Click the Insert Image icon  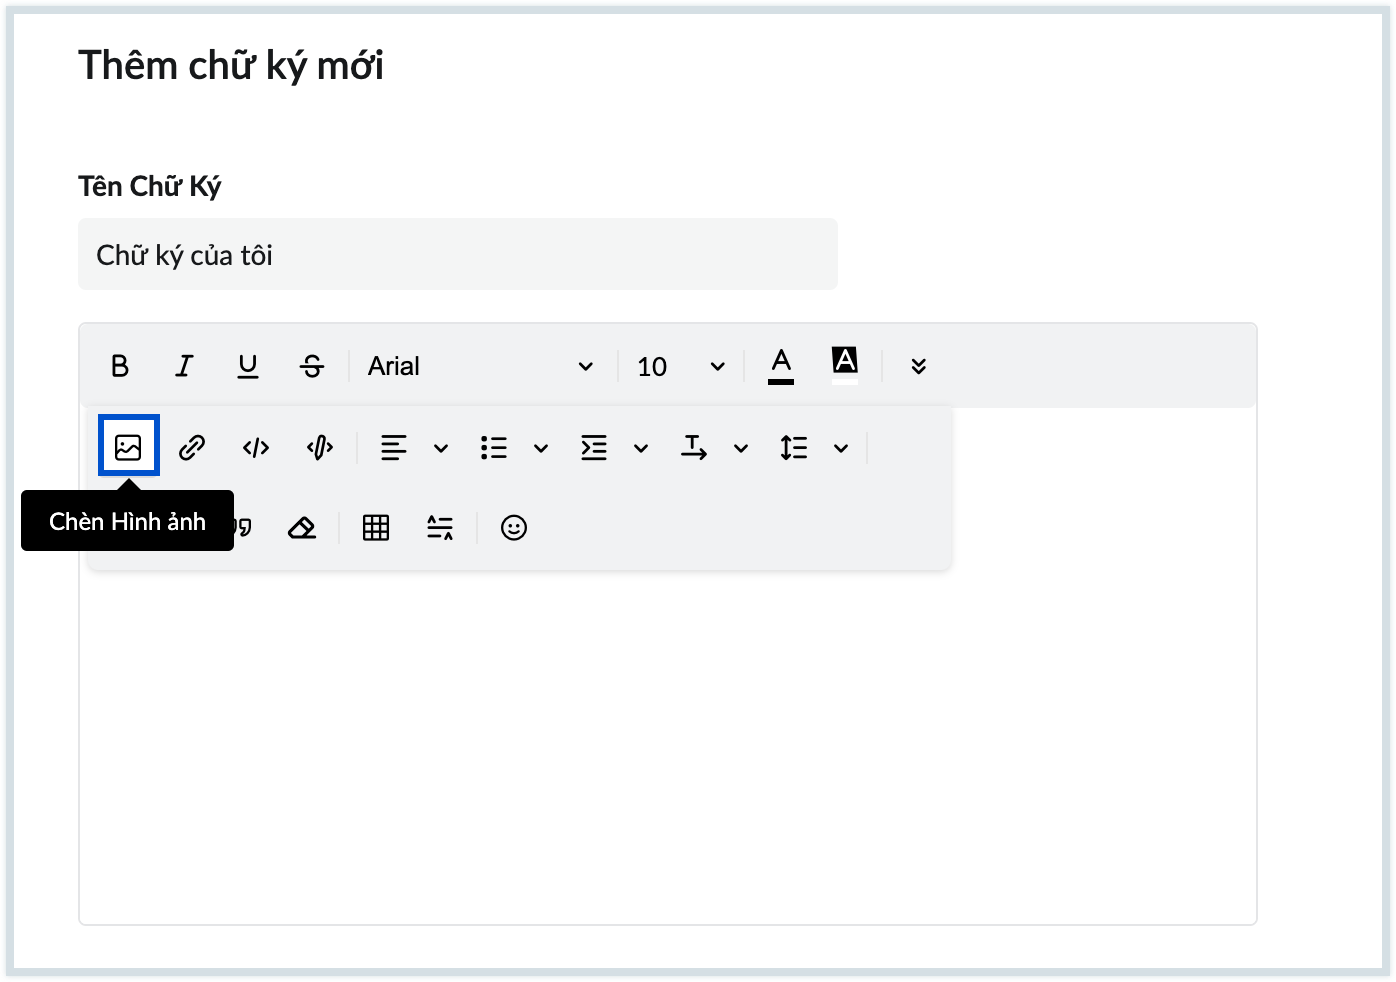pos(128,447)
